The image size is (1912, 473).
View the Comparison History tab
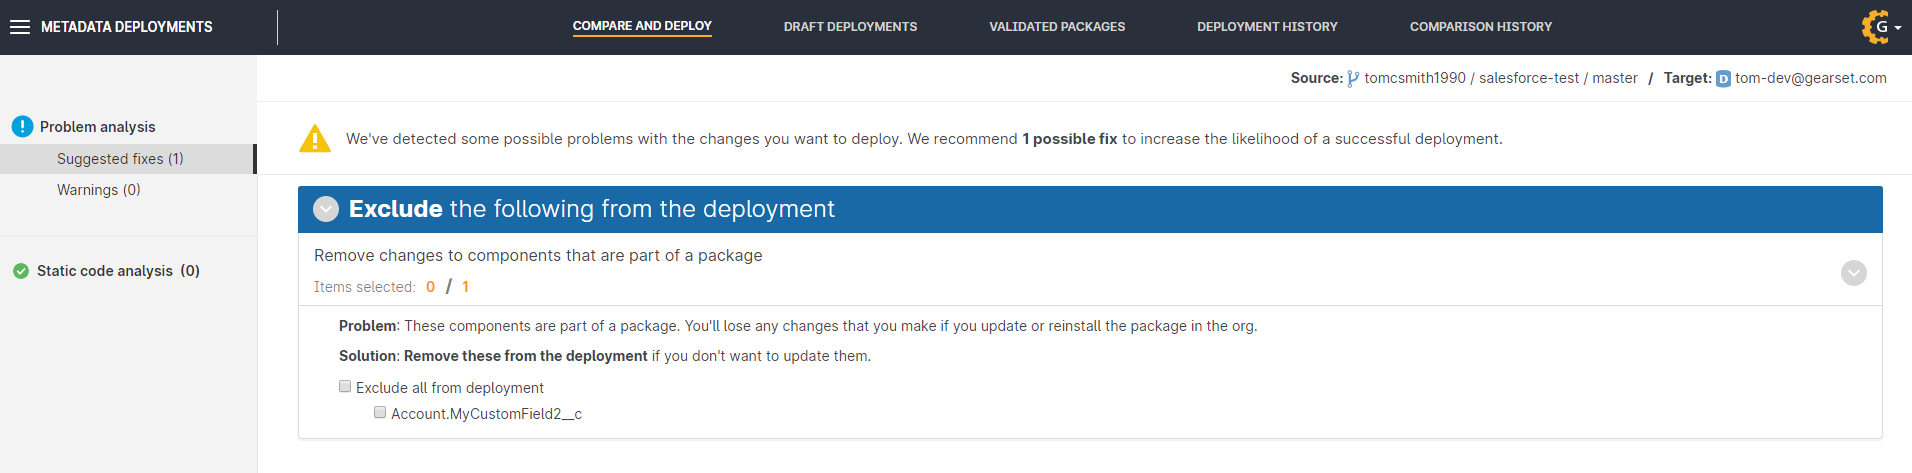pyautogui.click(x=1480, y=27)
